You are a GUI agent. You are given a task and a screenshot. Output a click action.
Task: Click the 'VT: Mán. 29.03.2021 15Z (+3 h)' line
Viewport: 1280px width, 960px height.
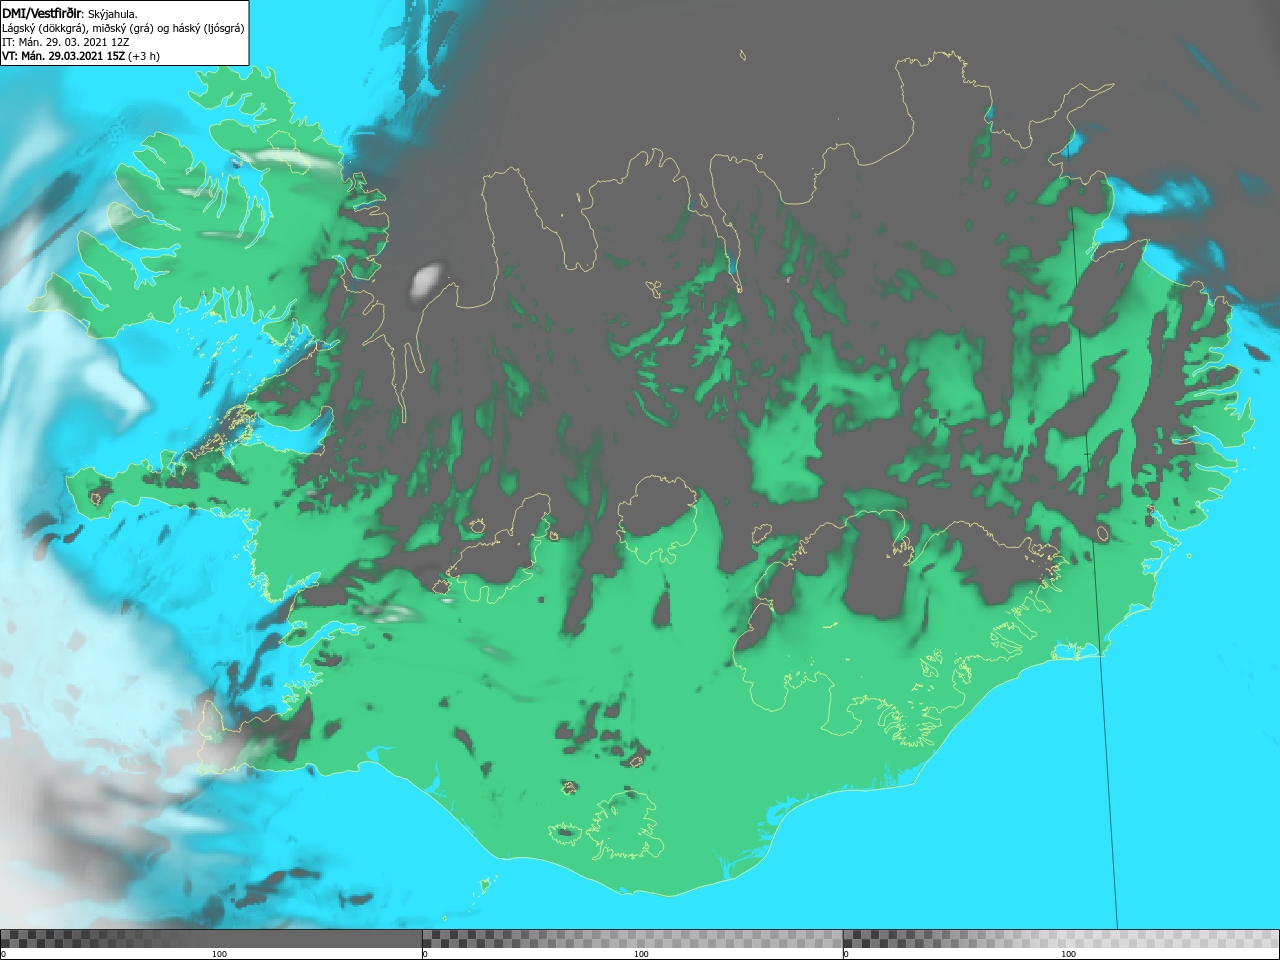[81, 56]
